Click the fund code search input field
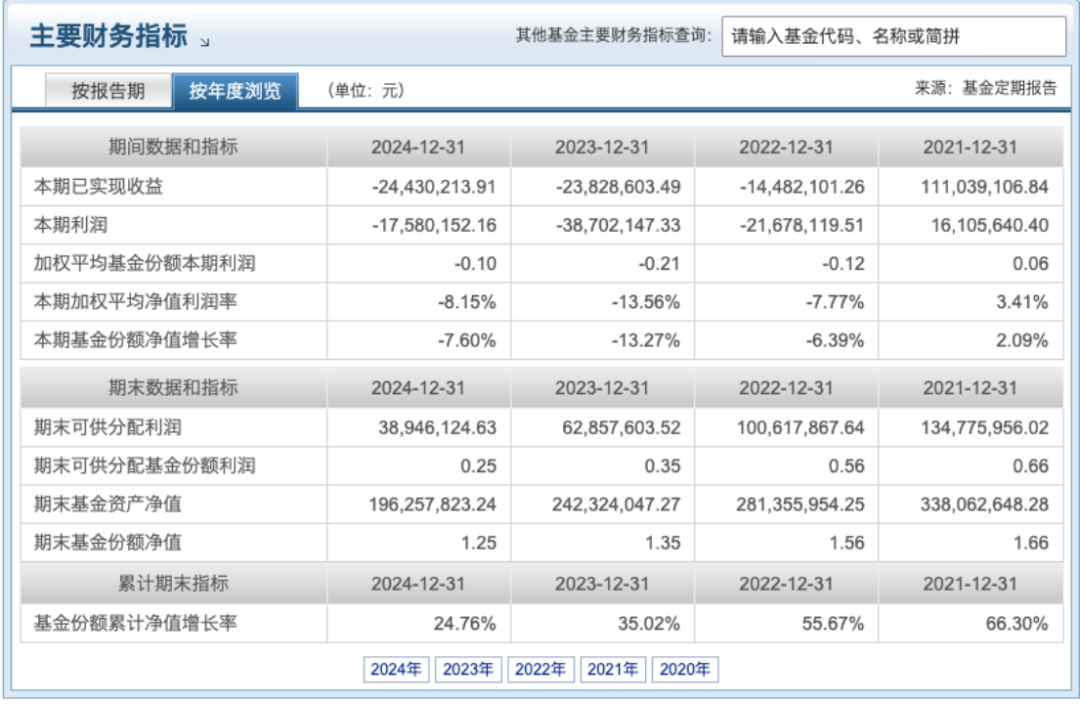The width and height of the screenshot is (1080, 704). pyautogui.click(x=893, y=37)
